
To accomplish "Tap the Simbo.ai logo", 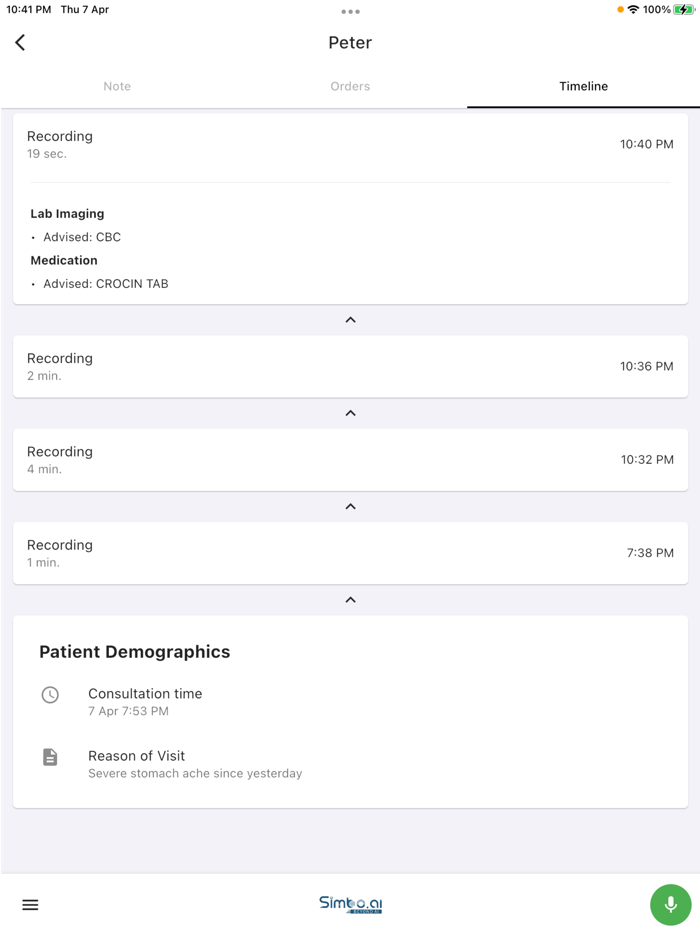I will [x=350, y=904].
